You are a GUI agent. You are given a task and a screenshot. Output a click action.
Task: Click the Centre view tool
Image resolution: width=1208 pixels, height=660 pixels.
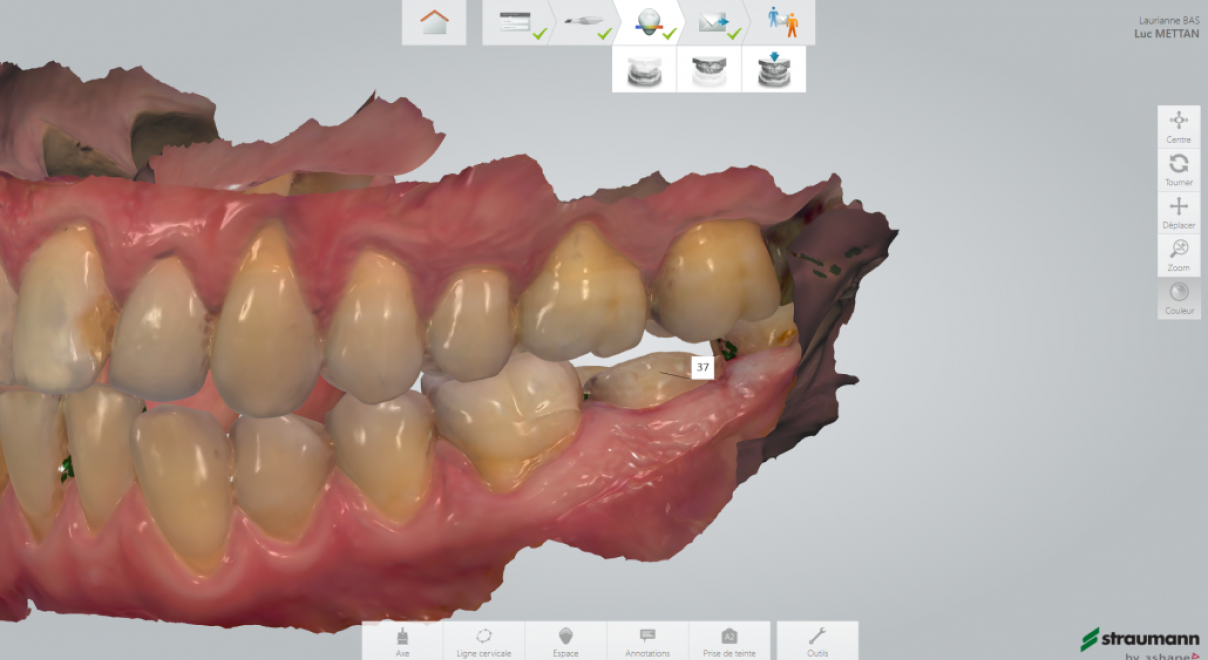(x=1179, y=126)
